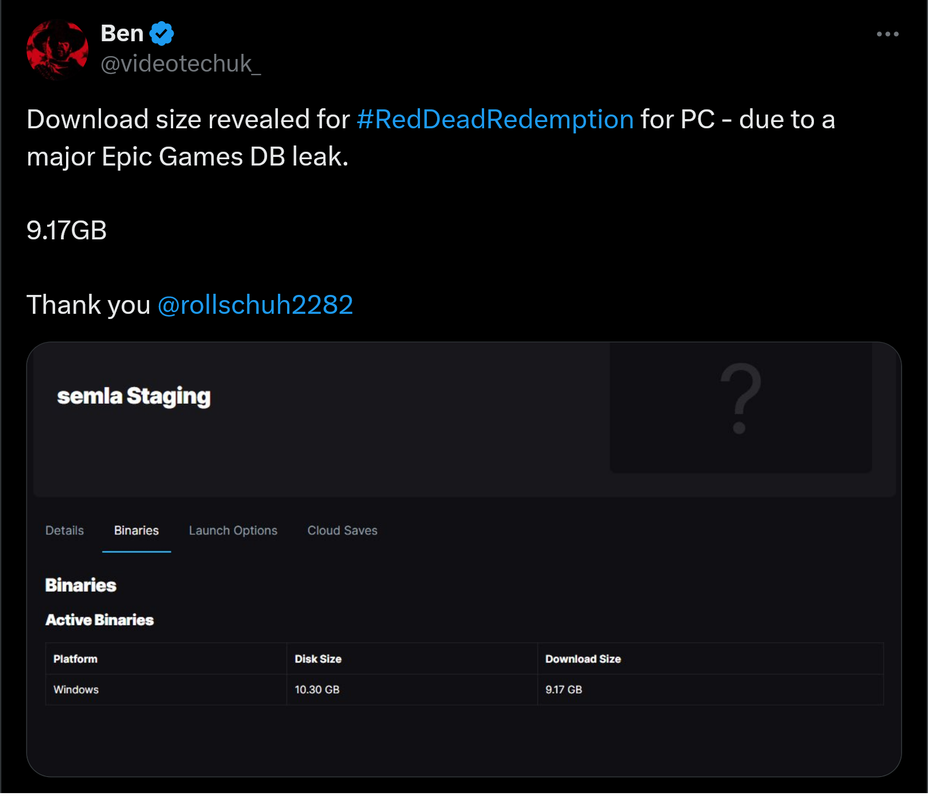Click the Download Size column header
Viewport: 935px width, 800px height.
[583, 659]
